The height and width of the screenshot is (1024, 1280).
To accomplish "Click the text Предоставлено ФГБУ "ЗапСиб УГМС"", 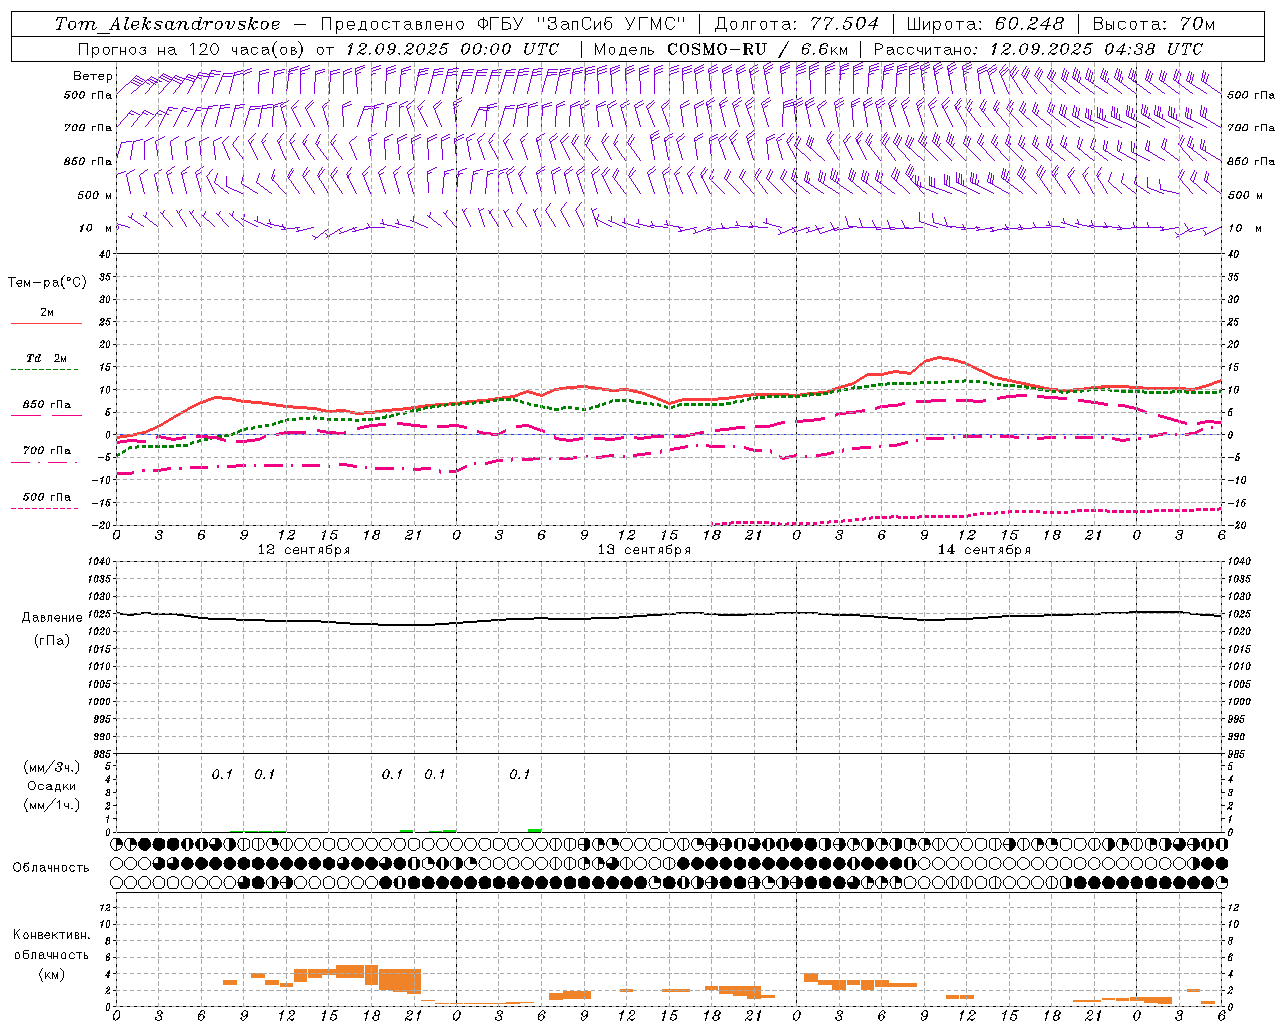I will (x=504, y=24).
